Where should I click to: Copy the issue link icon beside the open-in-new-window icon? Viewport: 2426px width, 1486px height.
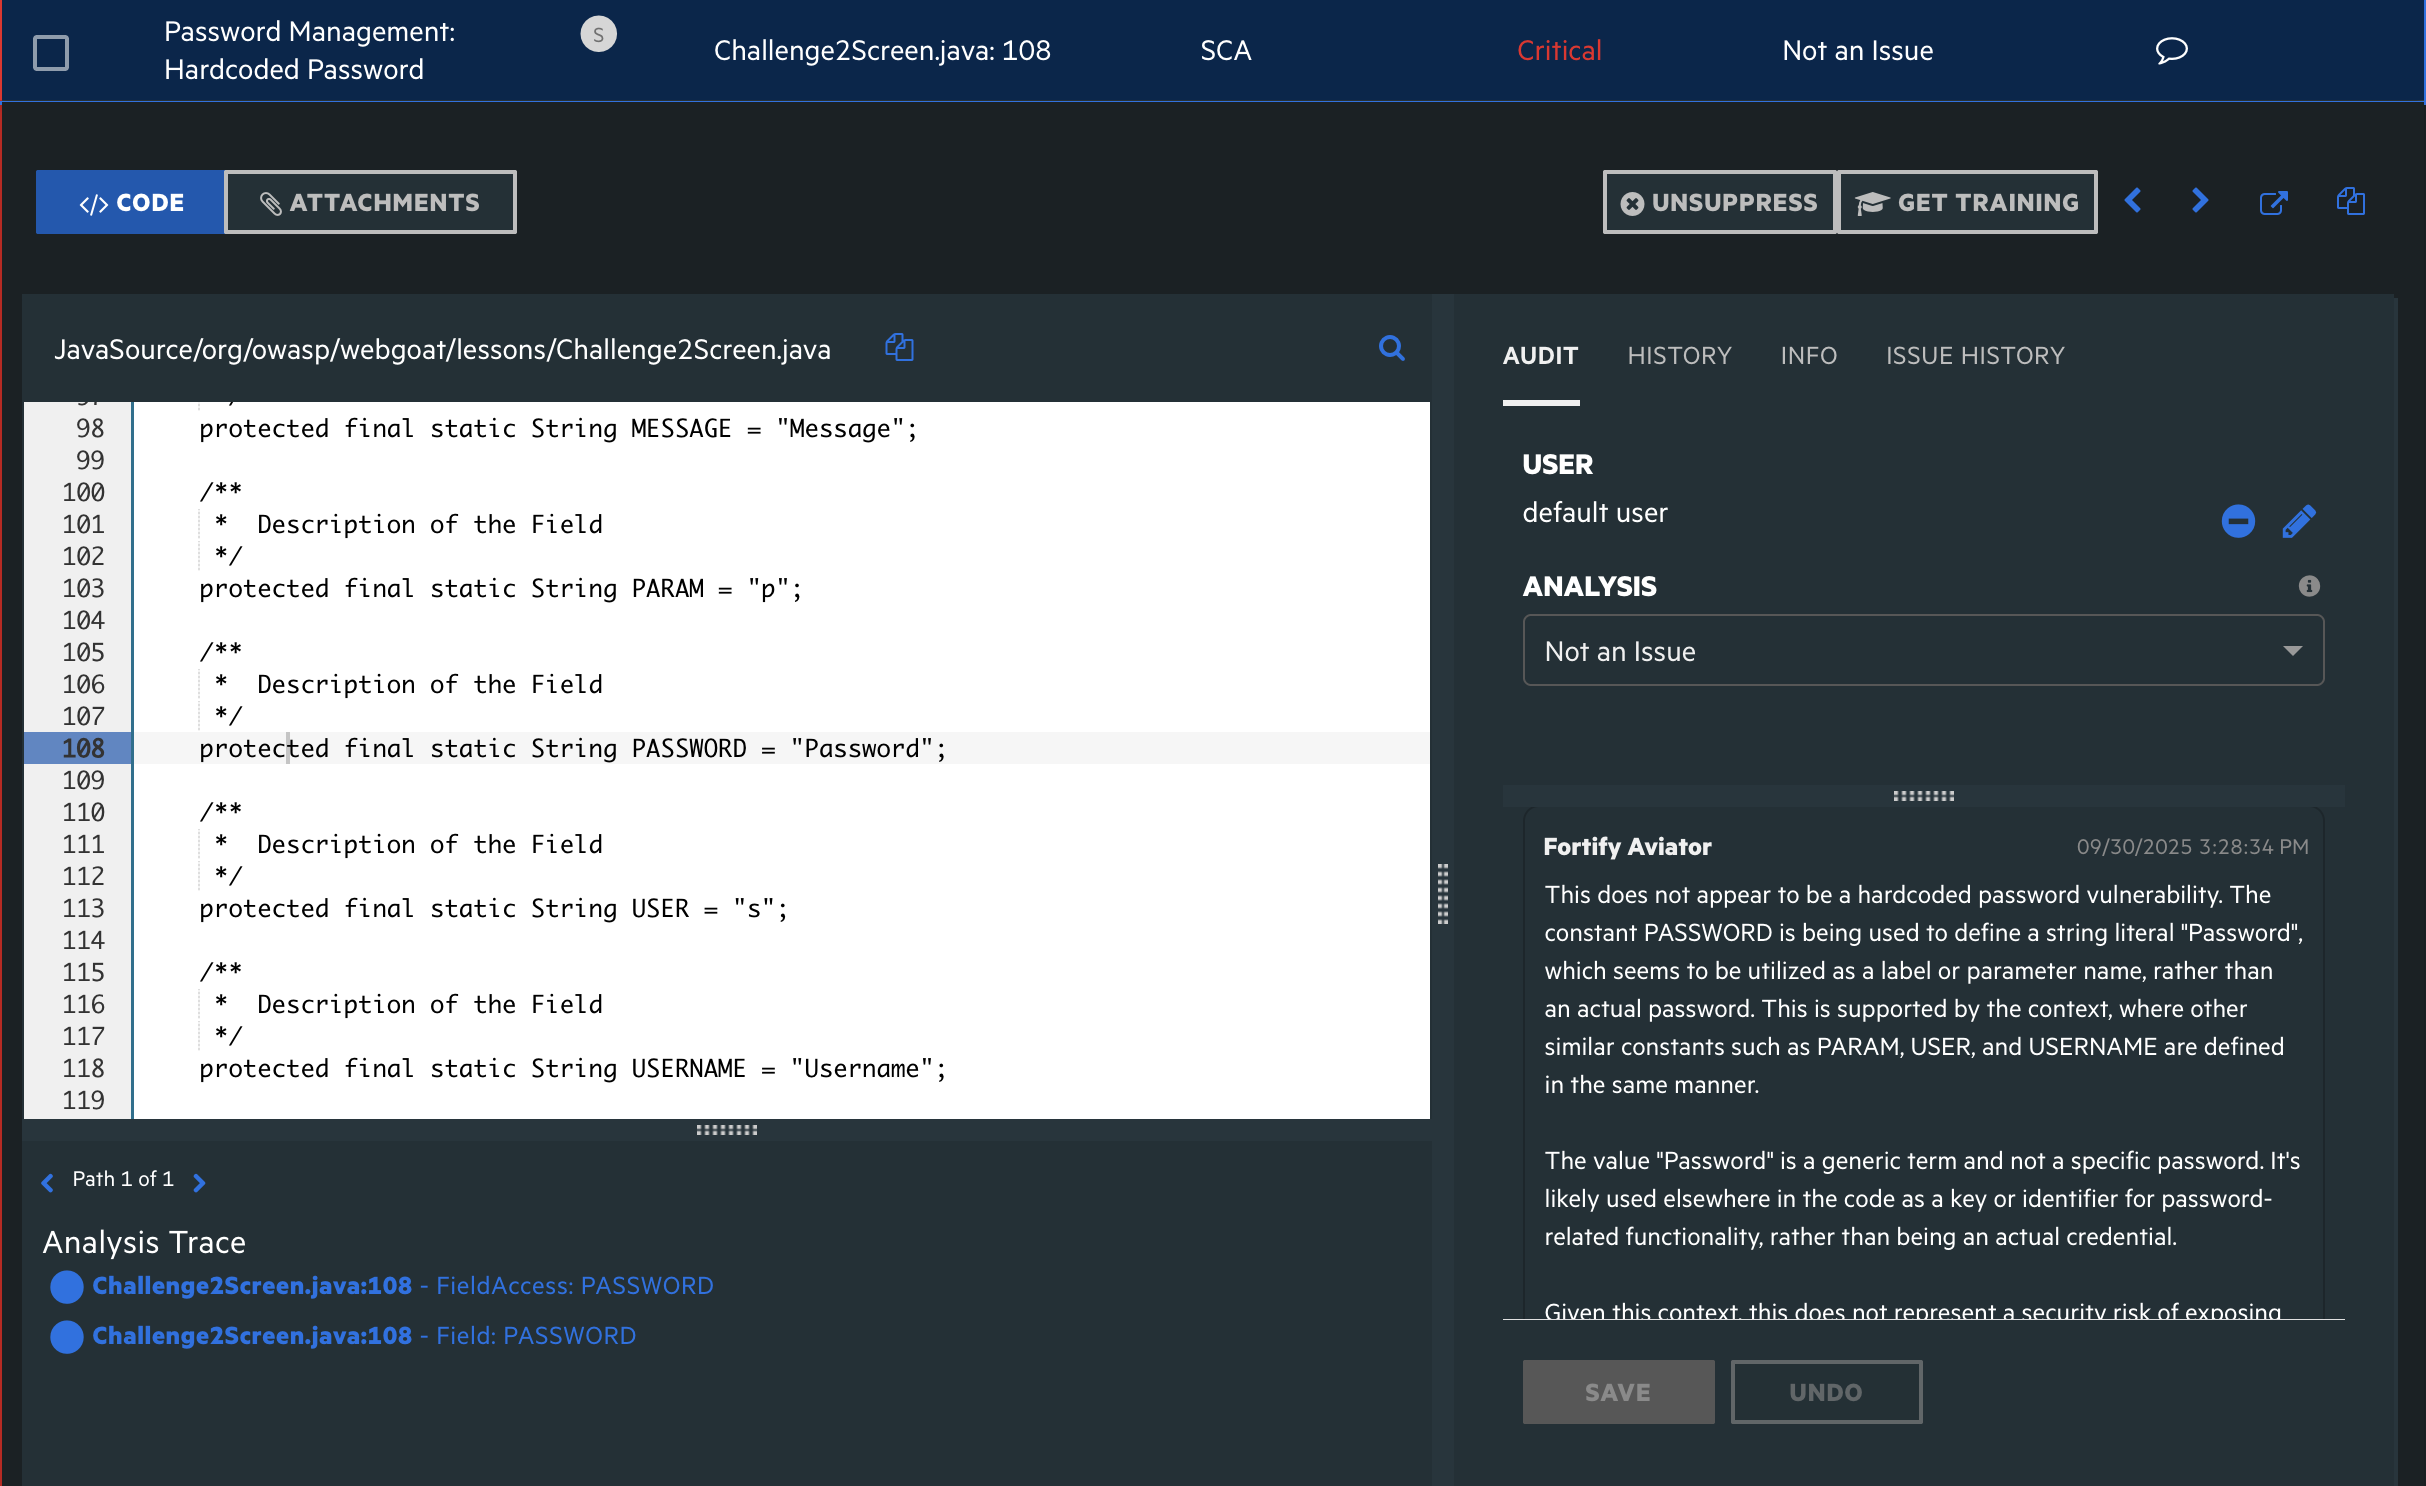pos(2350,201)
